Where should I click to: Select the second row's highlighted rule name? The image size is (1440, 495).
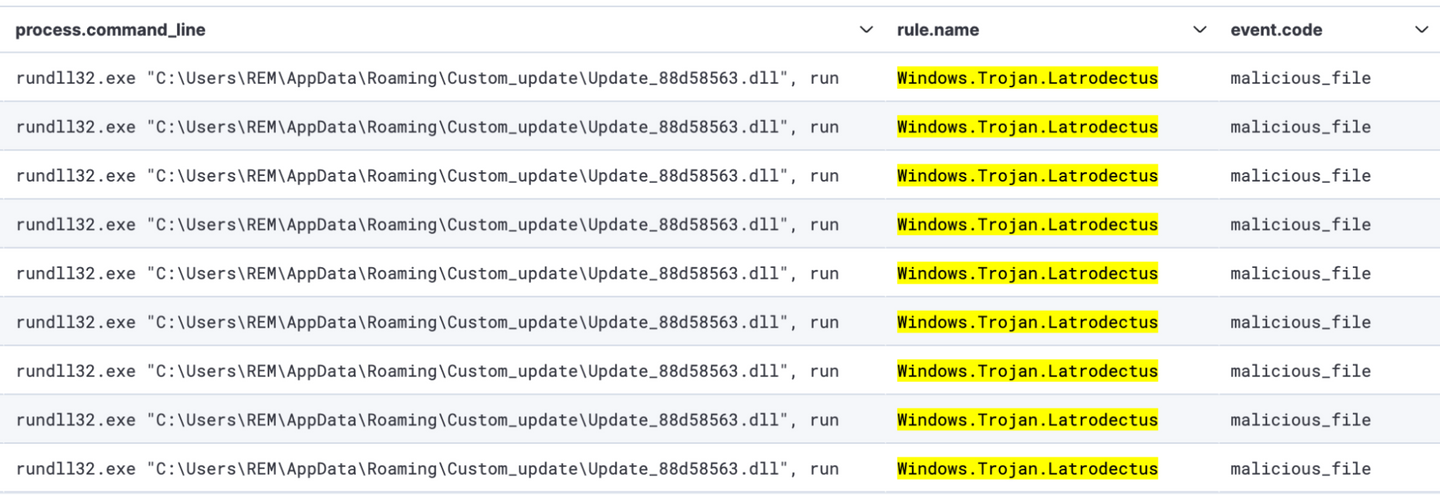(x=1027, y=127)
